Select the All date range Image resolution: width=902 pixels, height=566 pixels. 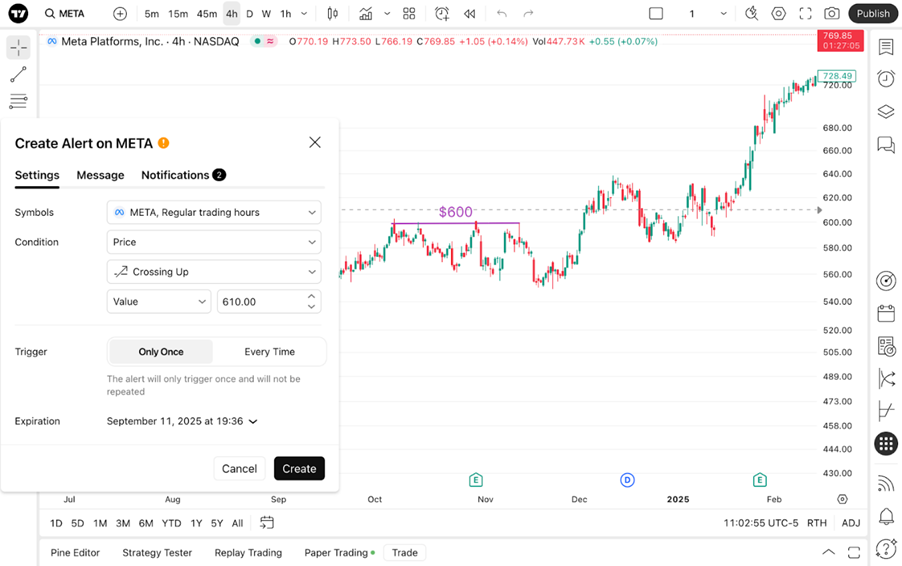(238, 523)
